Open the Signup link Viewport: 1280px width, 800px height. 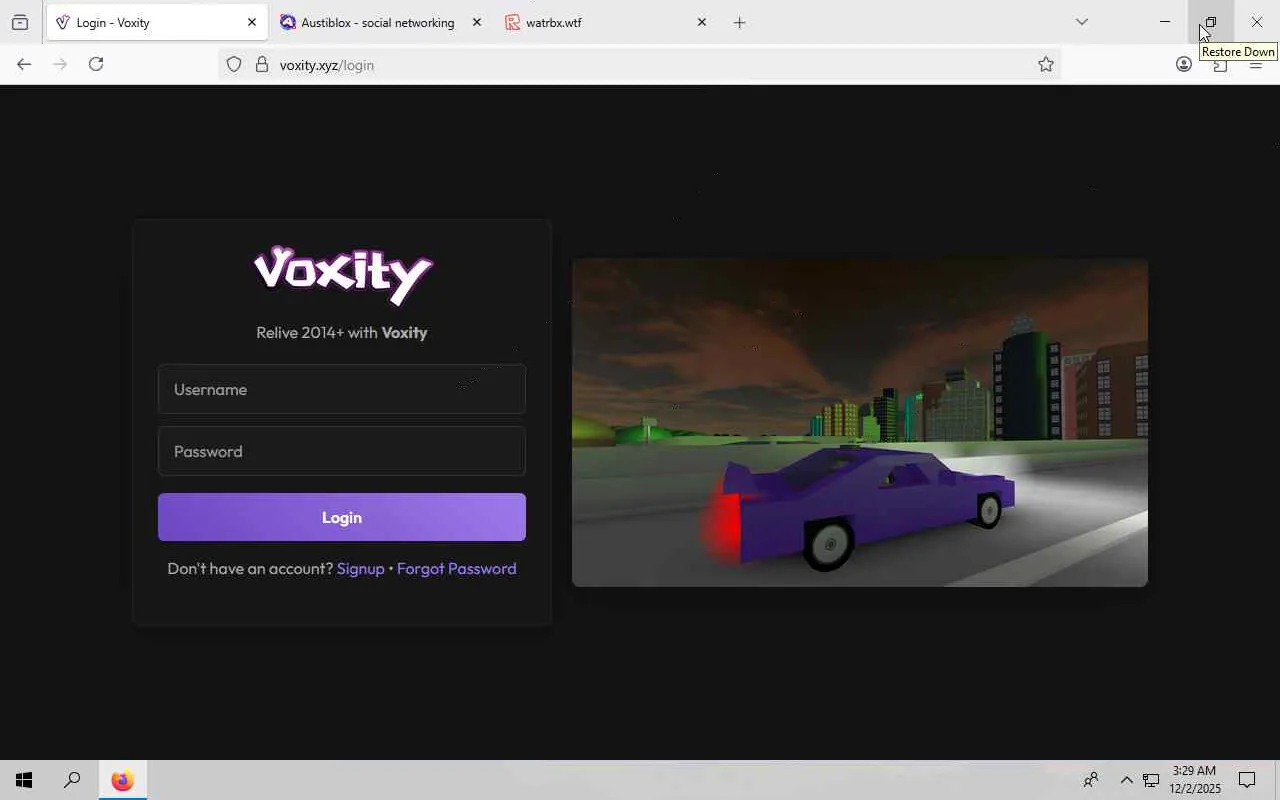click(360, 568)
